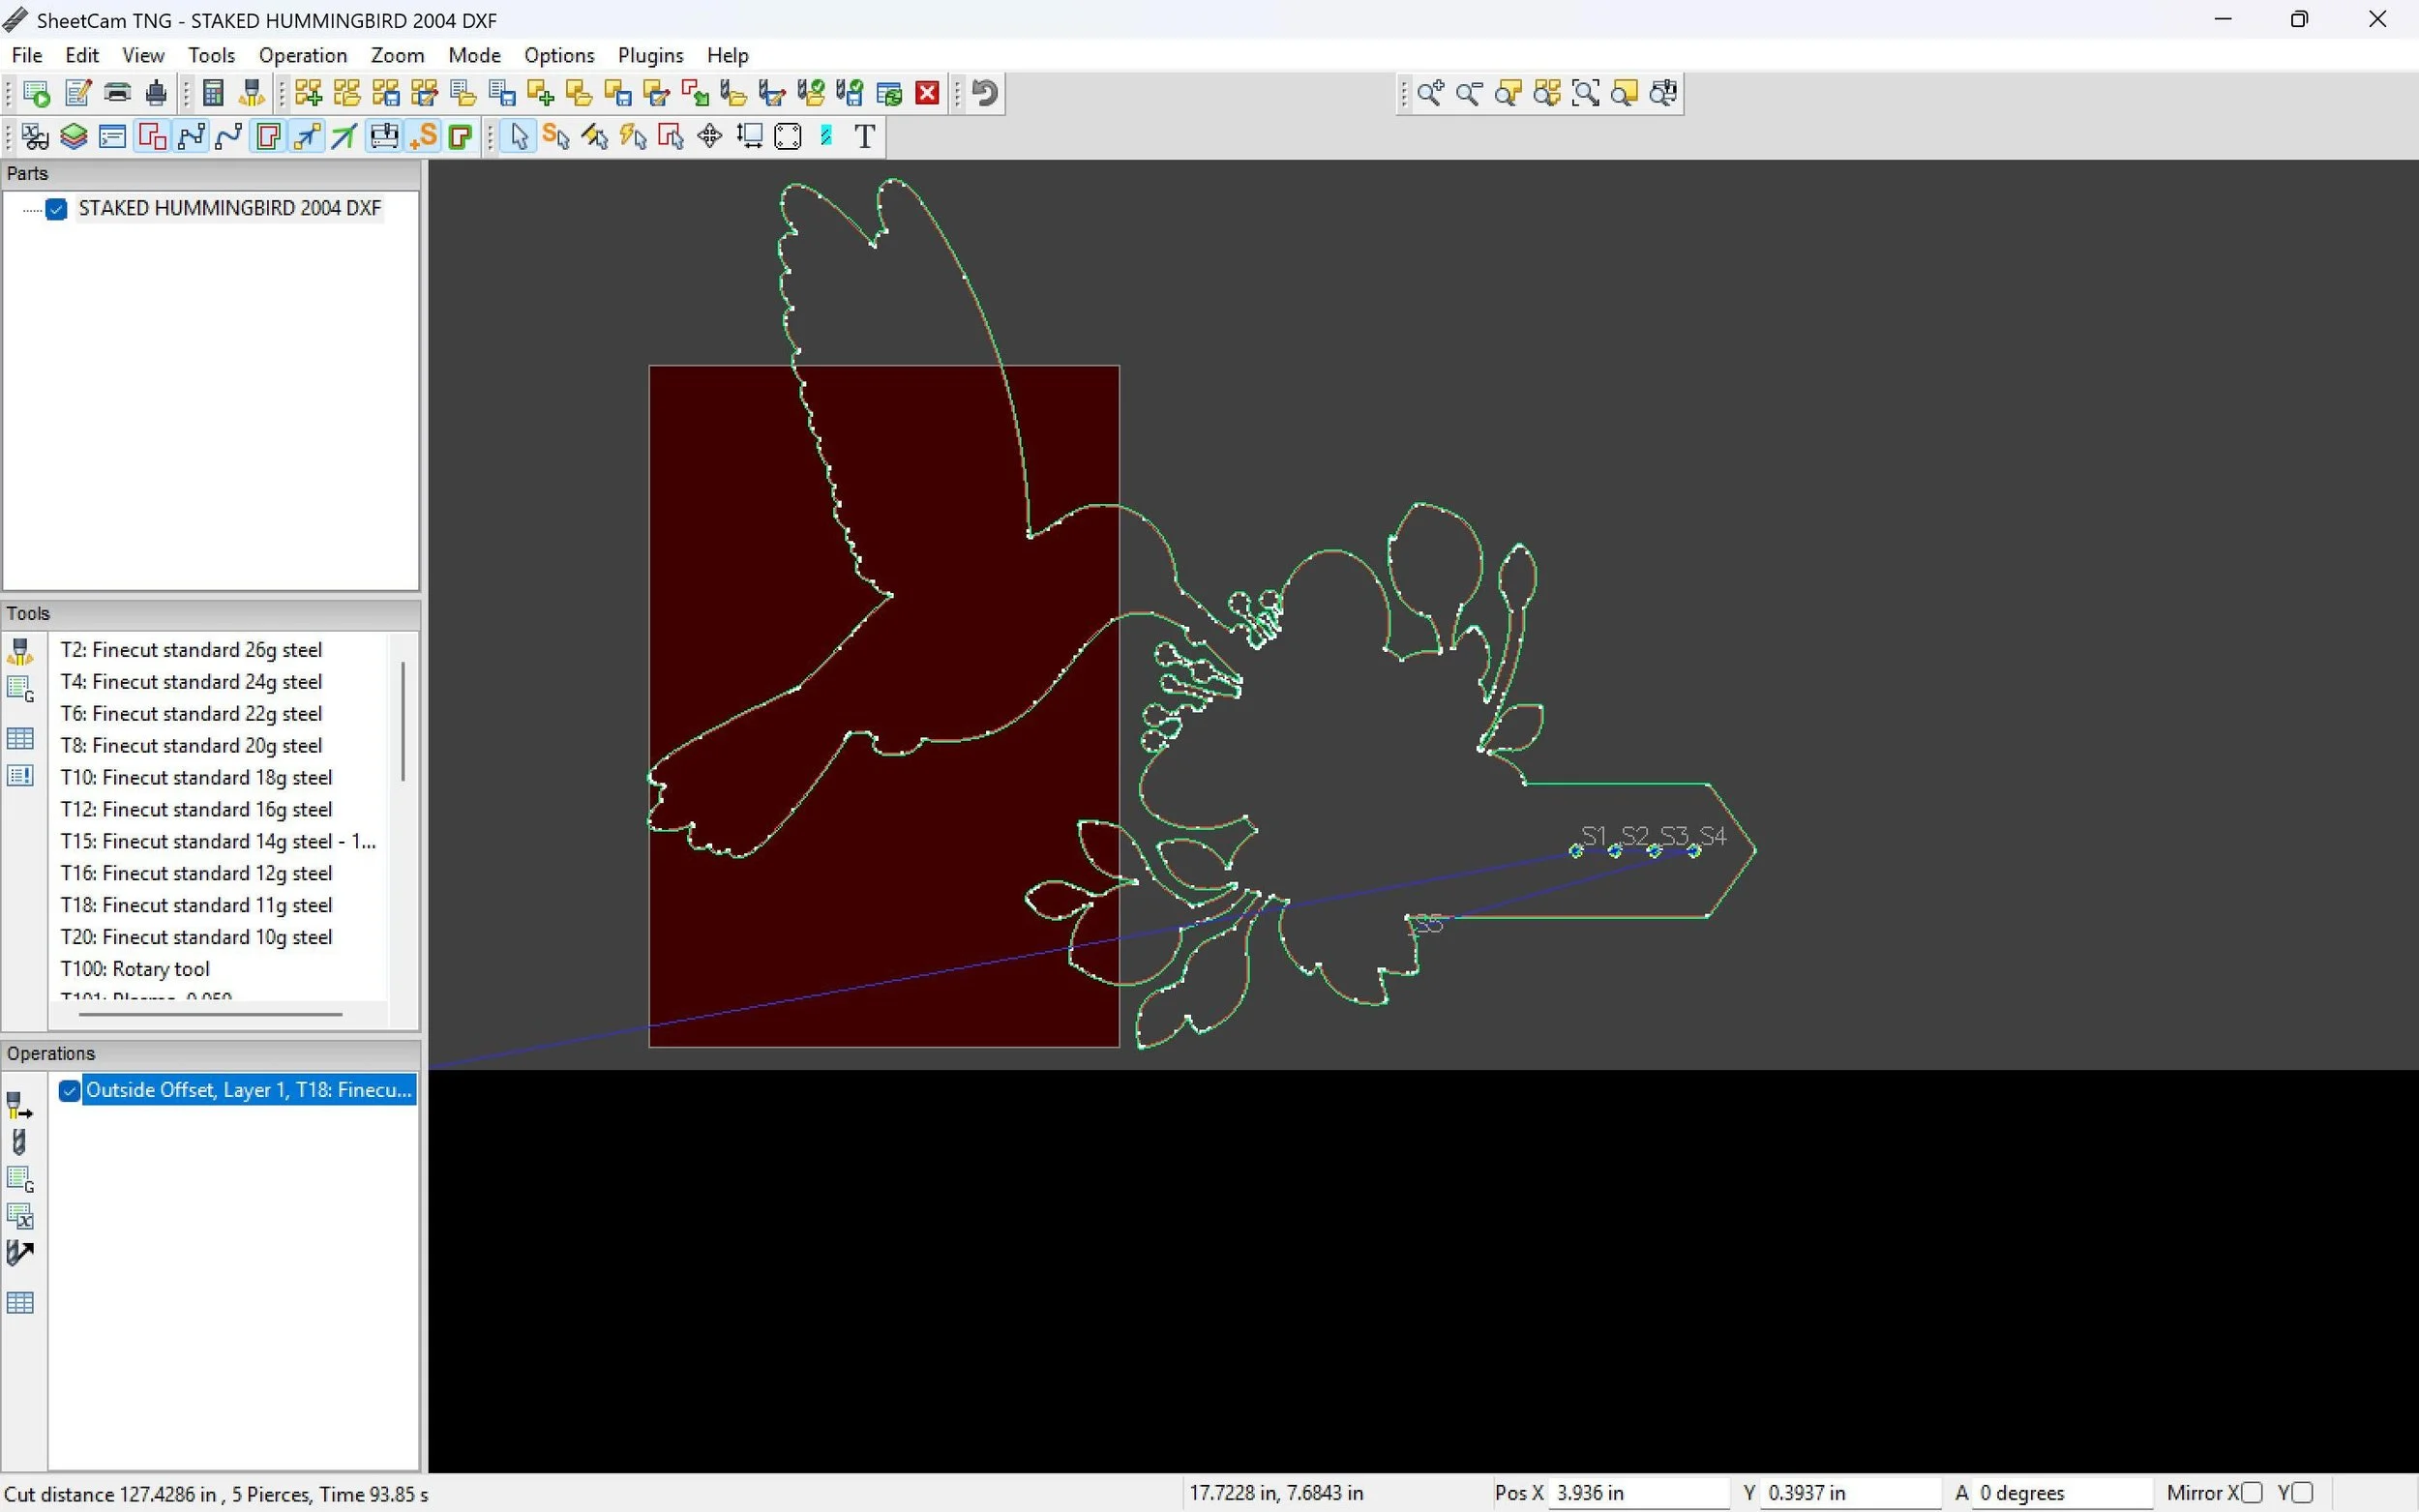Click the Undo arrow icon

pyautogui.click(x=985, y=93)
